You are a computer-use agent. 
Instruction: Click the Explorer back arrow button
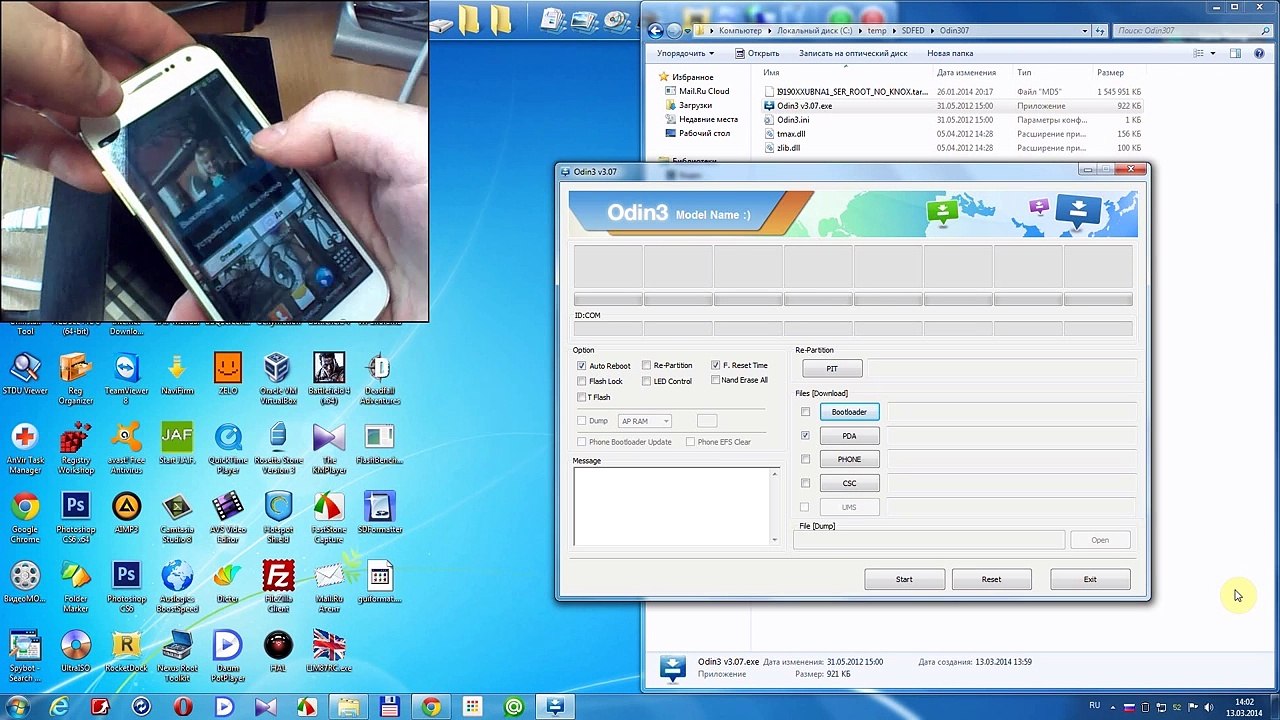click(654, 31)
